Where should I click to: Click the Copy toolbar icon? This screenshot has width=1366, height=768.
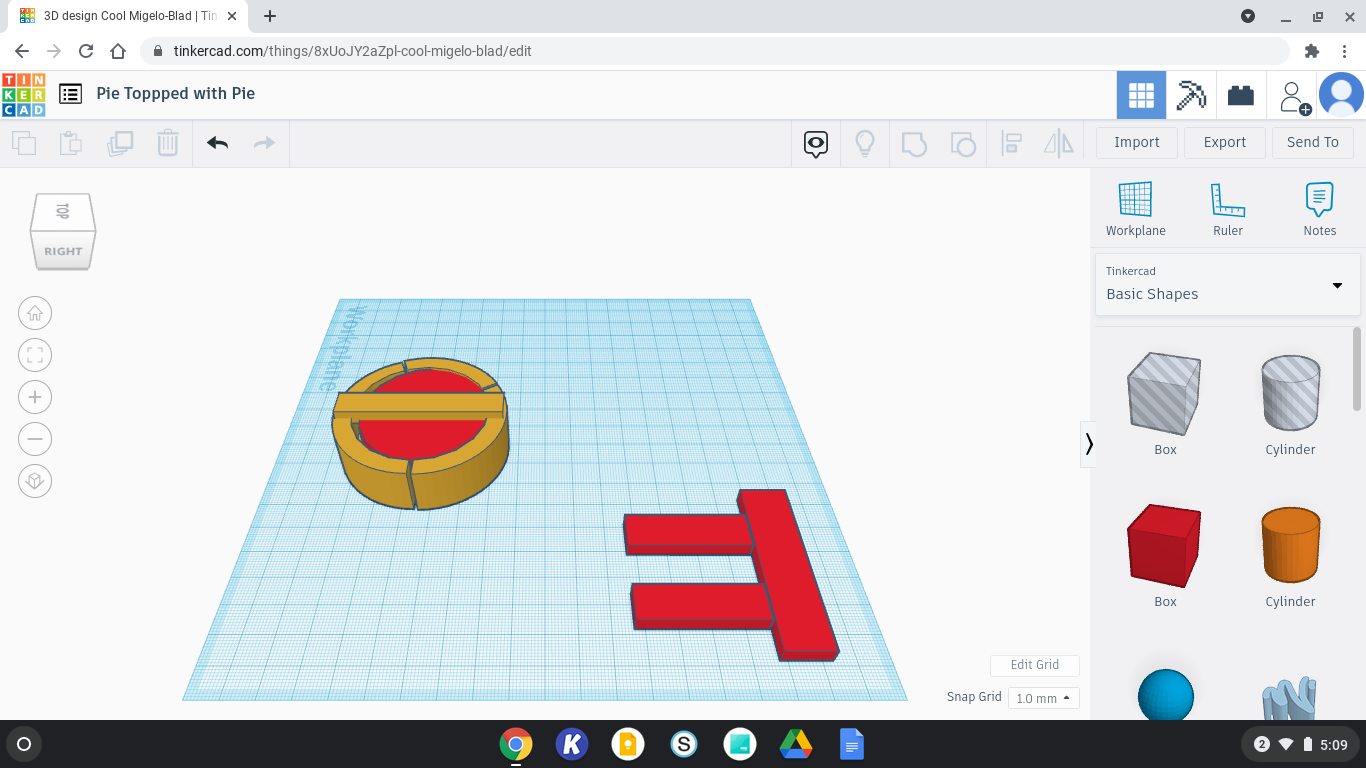24,143
